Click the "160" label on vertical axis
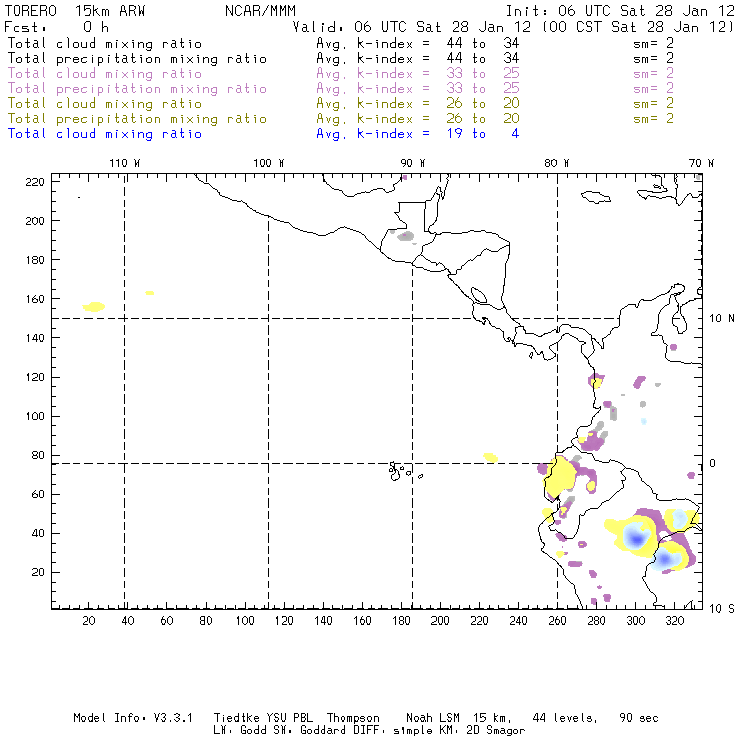This screenshot has width=740, height=740. [35, 299]
